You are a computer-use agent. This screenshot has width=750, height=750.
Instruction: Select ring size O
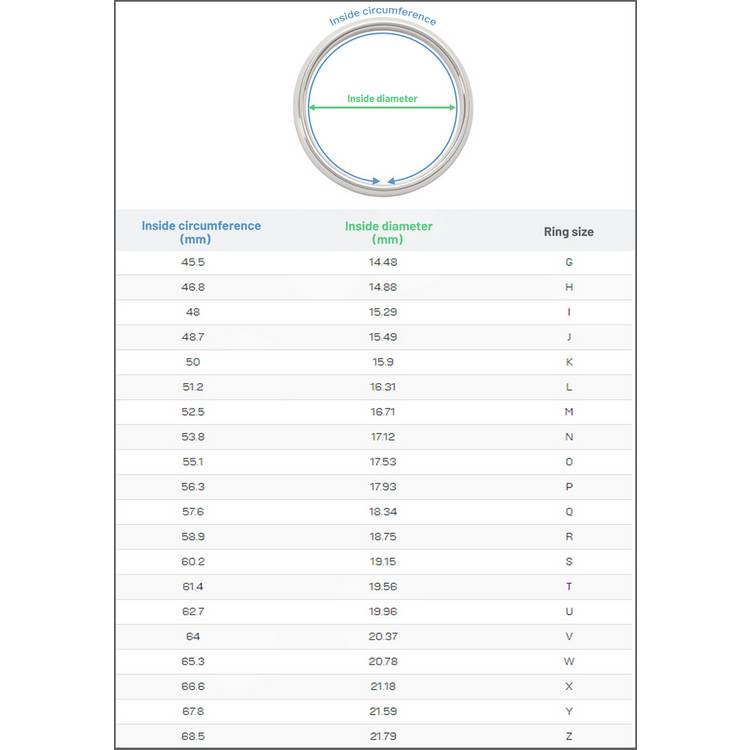click(569, 462)
